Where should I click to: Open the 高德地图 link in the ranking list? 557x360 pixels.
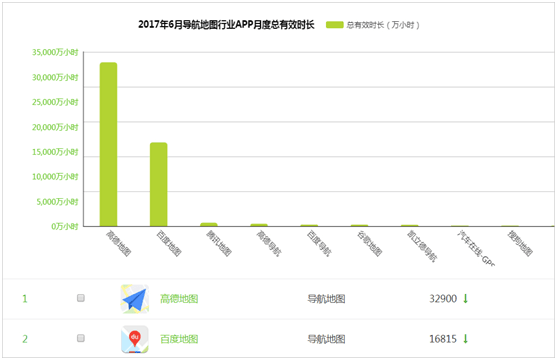point(179,299)
